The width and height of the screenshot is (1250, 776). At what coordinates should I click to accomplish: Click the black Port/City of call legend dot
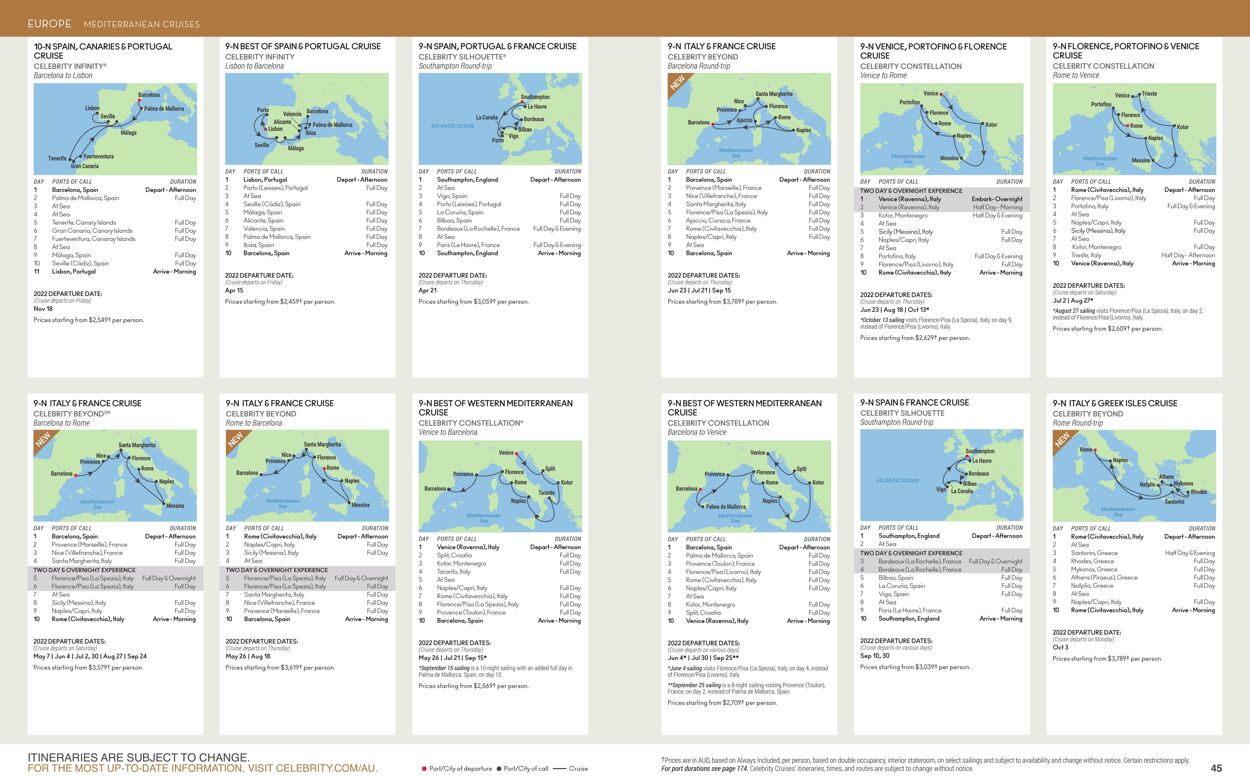[500, 769]
